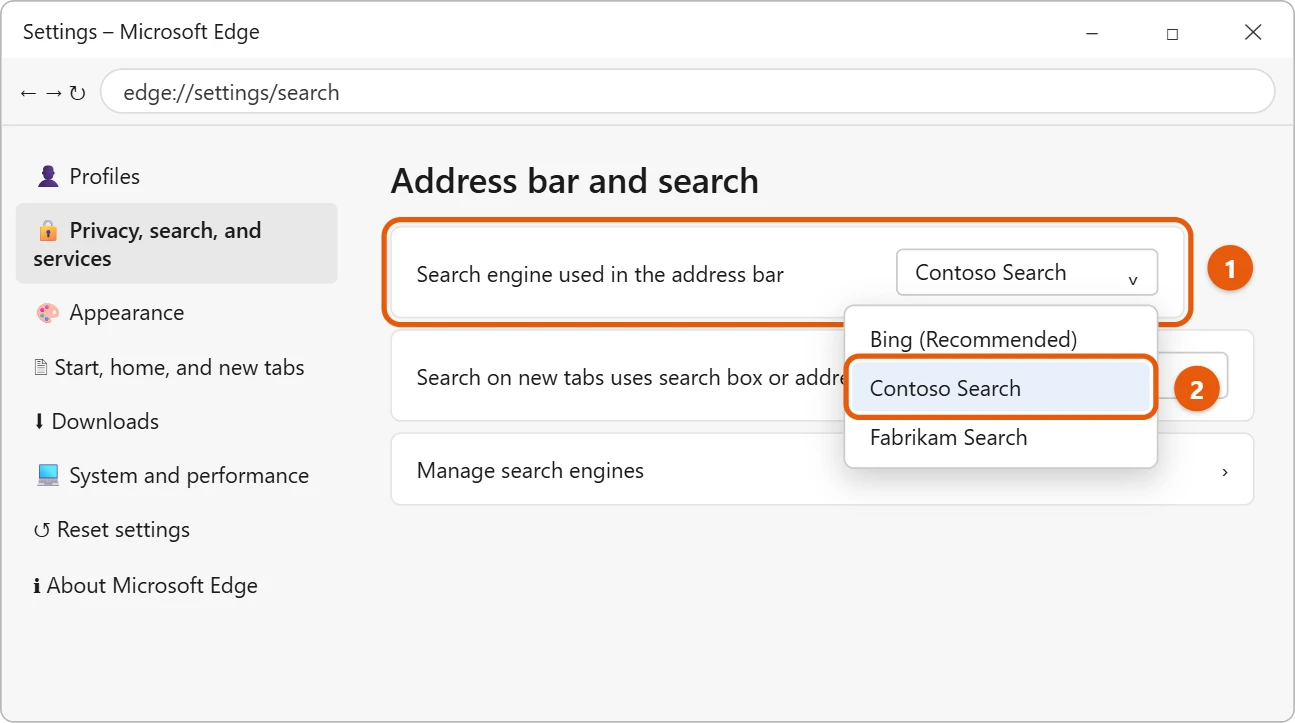
Task: Click the Downloads arrow icon
Action: click(x=39, y=422)
